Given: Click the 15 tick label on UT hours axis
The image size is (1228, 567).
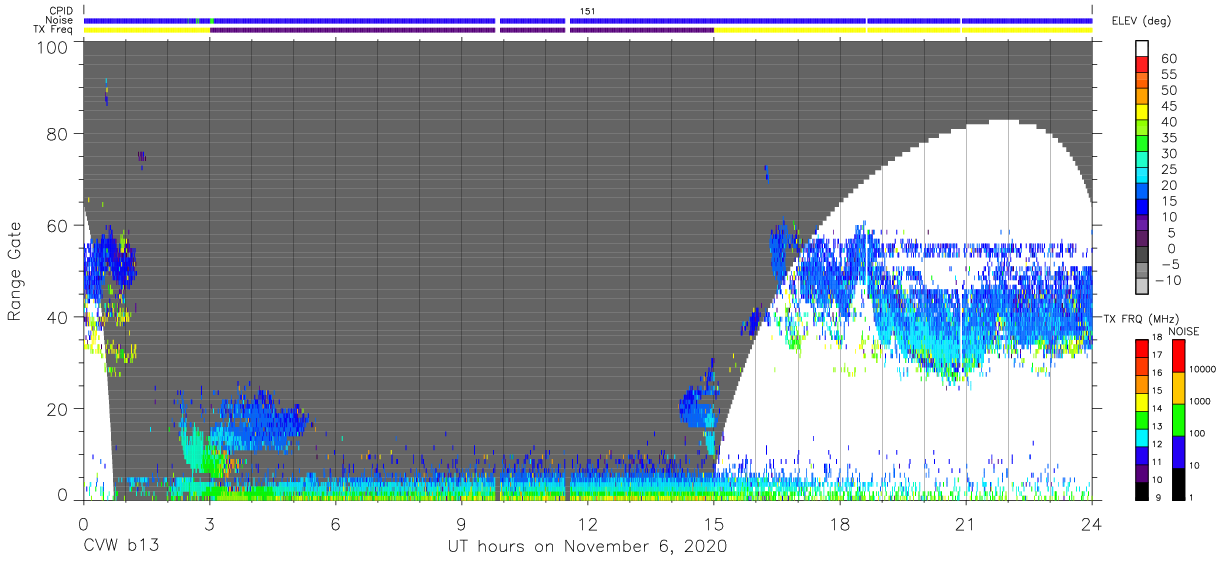Looking at the screenshot, I should pos(713,523).
